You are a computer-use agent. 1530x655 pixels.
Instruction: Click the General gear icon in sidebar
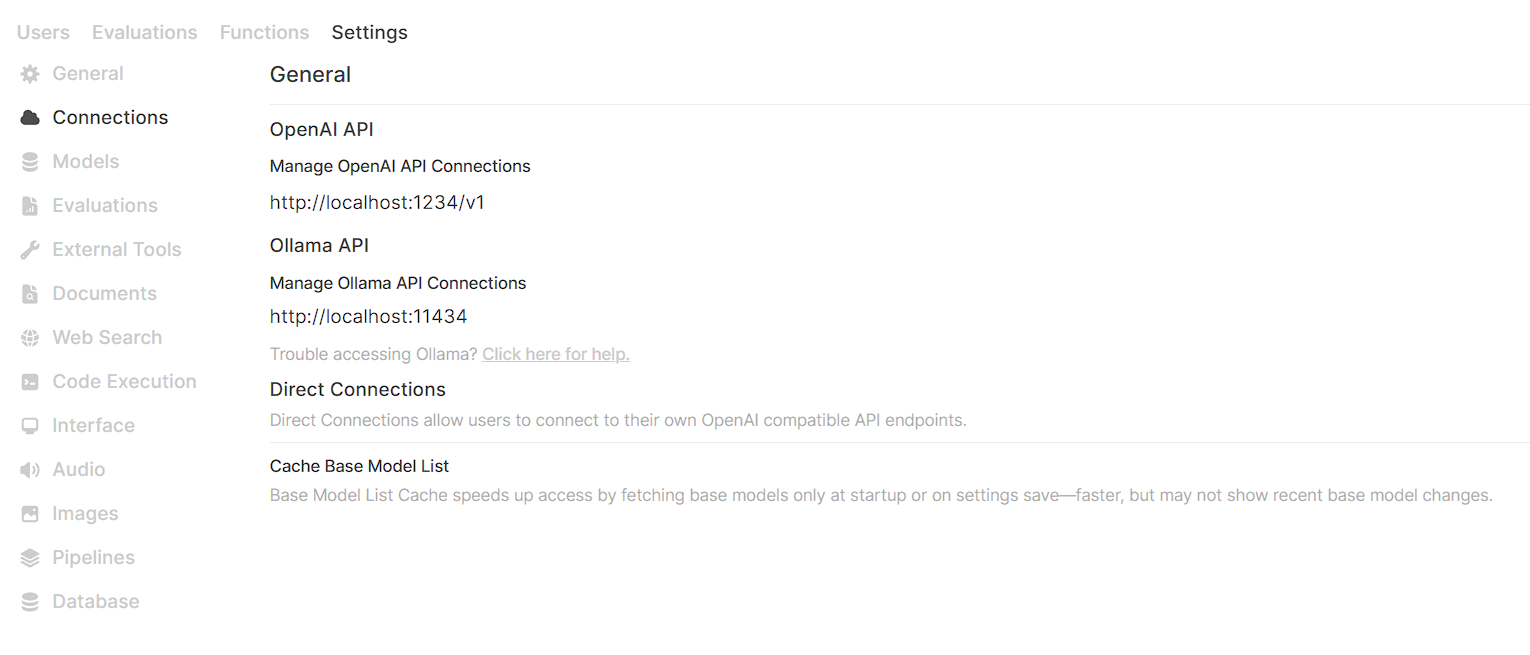[30, 74]
